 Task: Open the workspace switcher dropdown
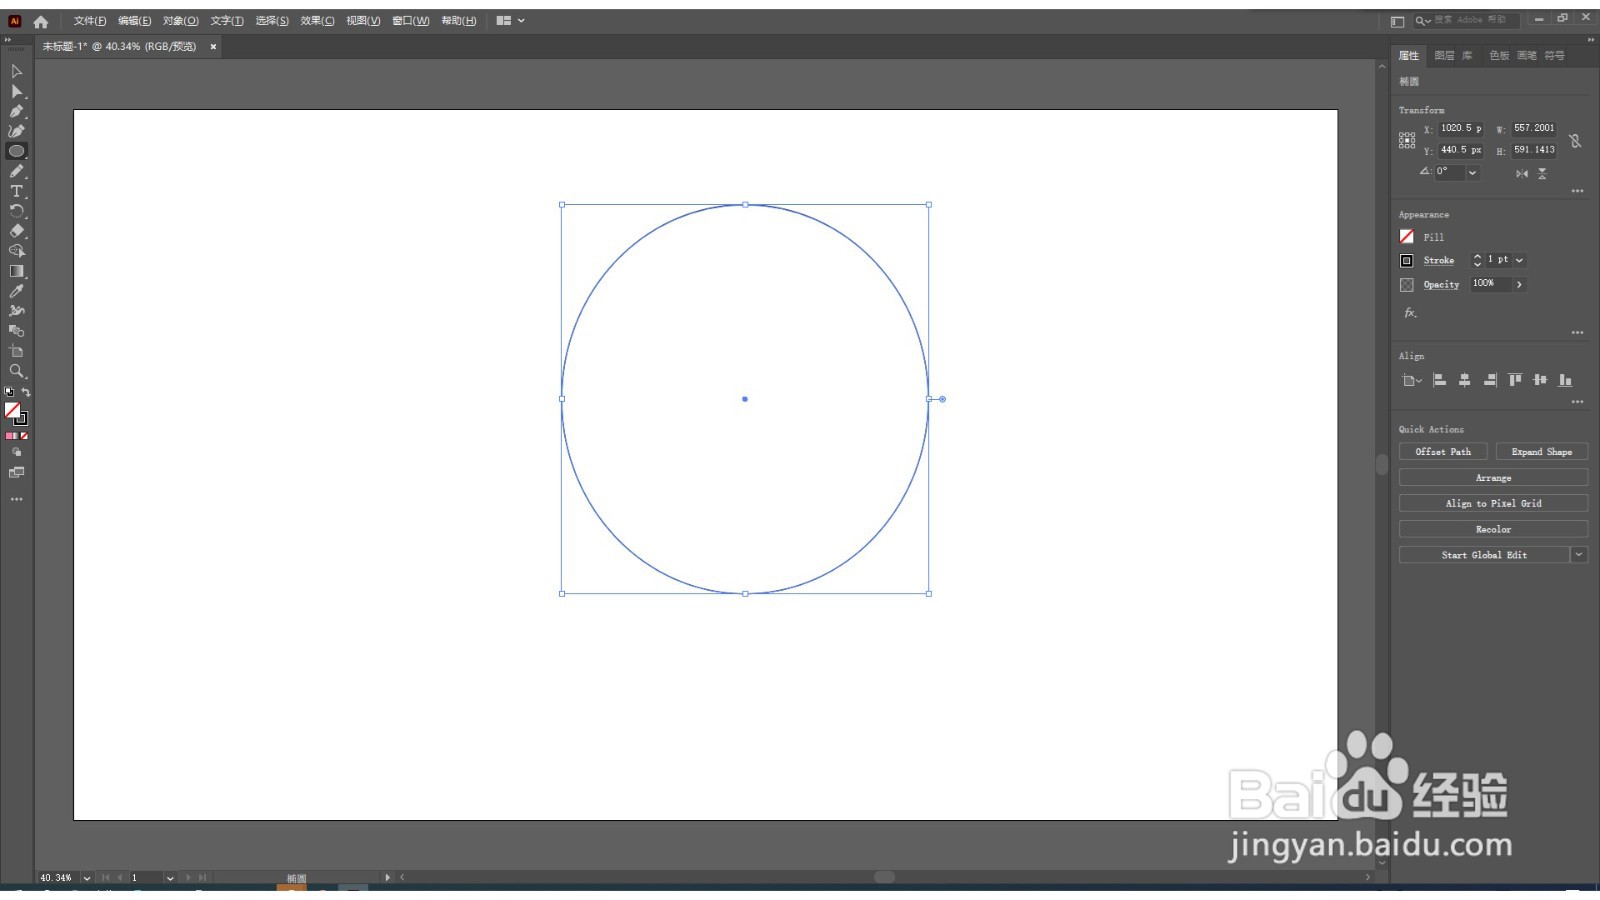[x=510, y=21]
